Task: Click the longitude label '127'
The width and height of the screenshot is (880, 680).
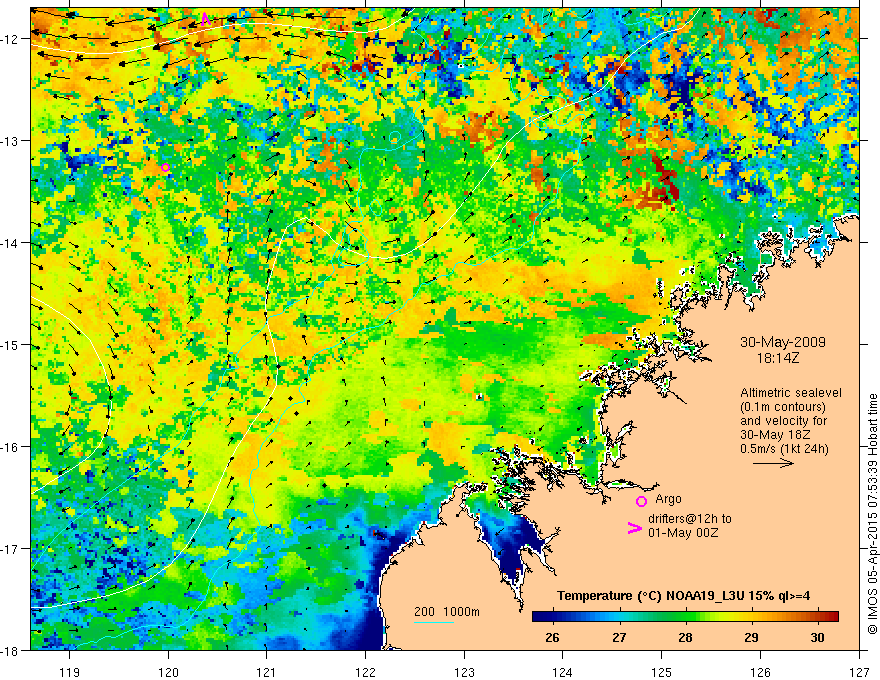Action: [859, 672]
